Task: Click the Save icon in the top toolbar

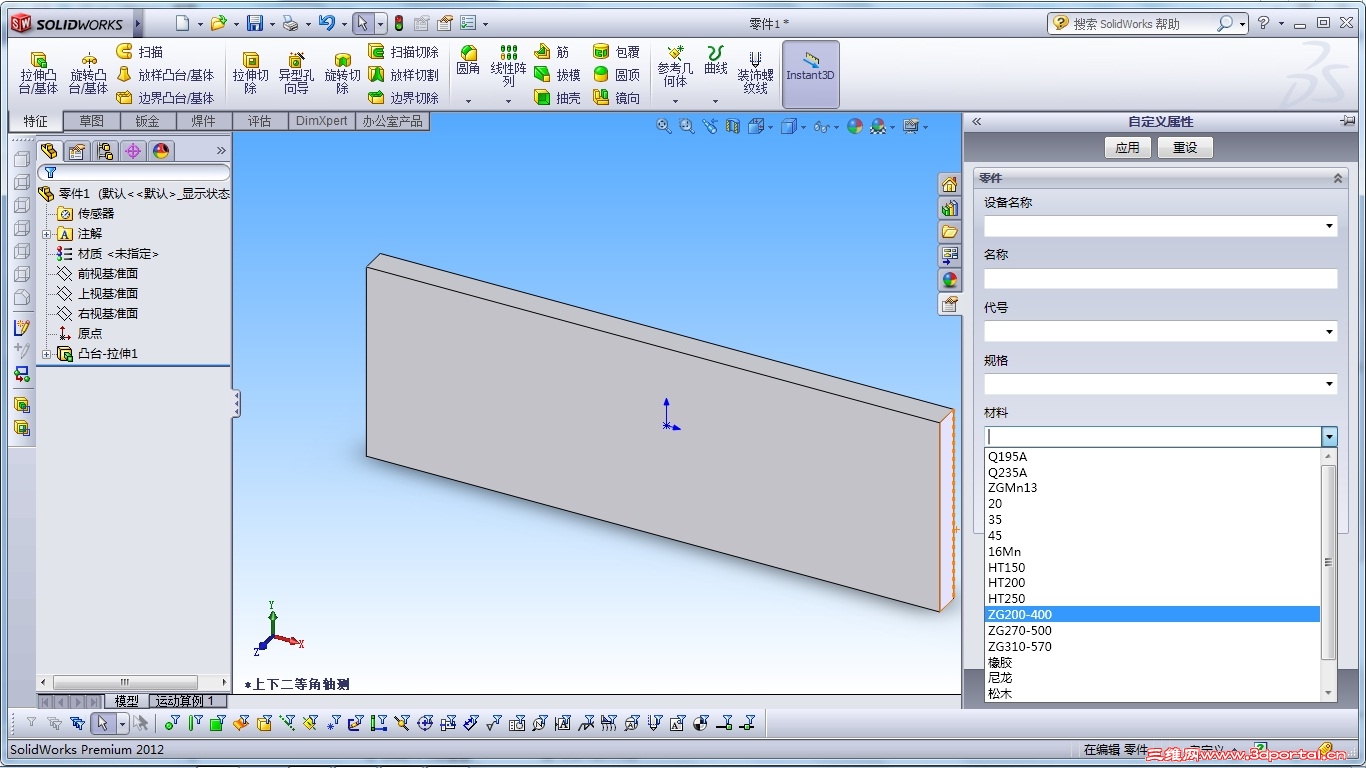Action: click(255, 23)
